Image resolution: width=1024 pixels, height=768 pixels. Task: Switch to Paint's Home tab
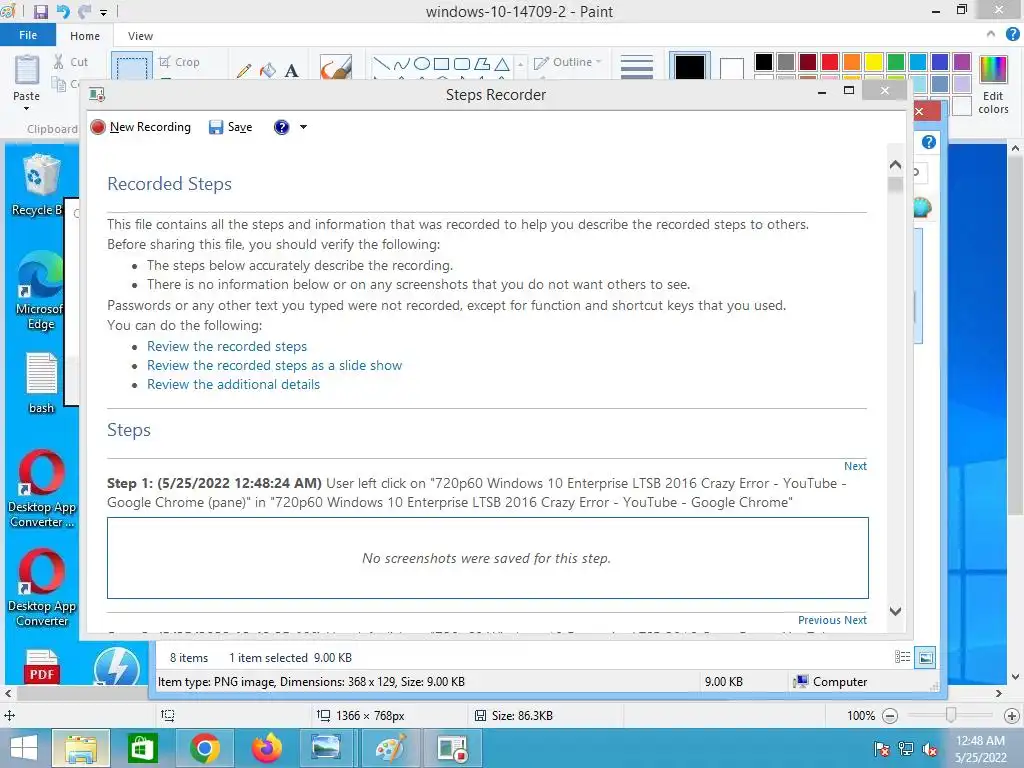(x=85, y=36)
